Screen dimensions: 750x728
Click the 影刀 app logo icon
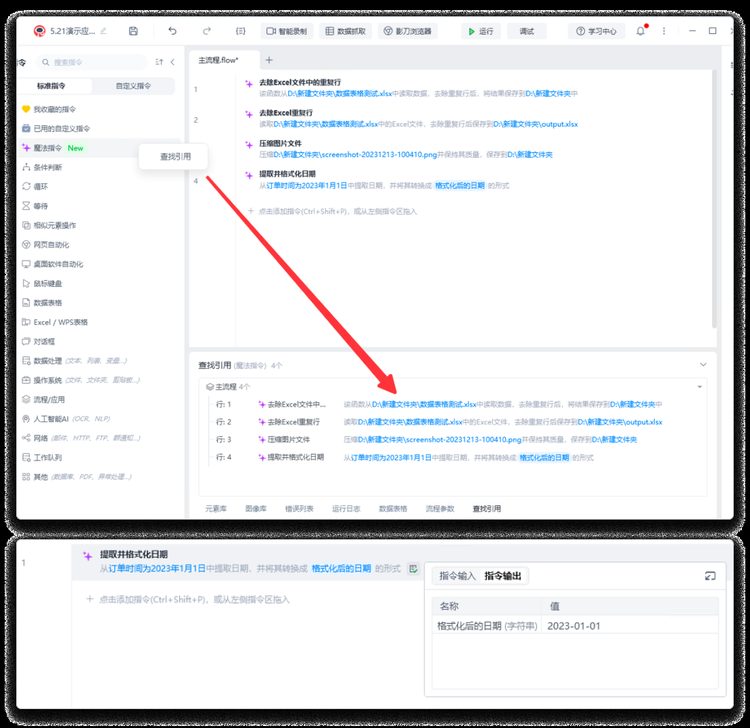pos(39,31)
